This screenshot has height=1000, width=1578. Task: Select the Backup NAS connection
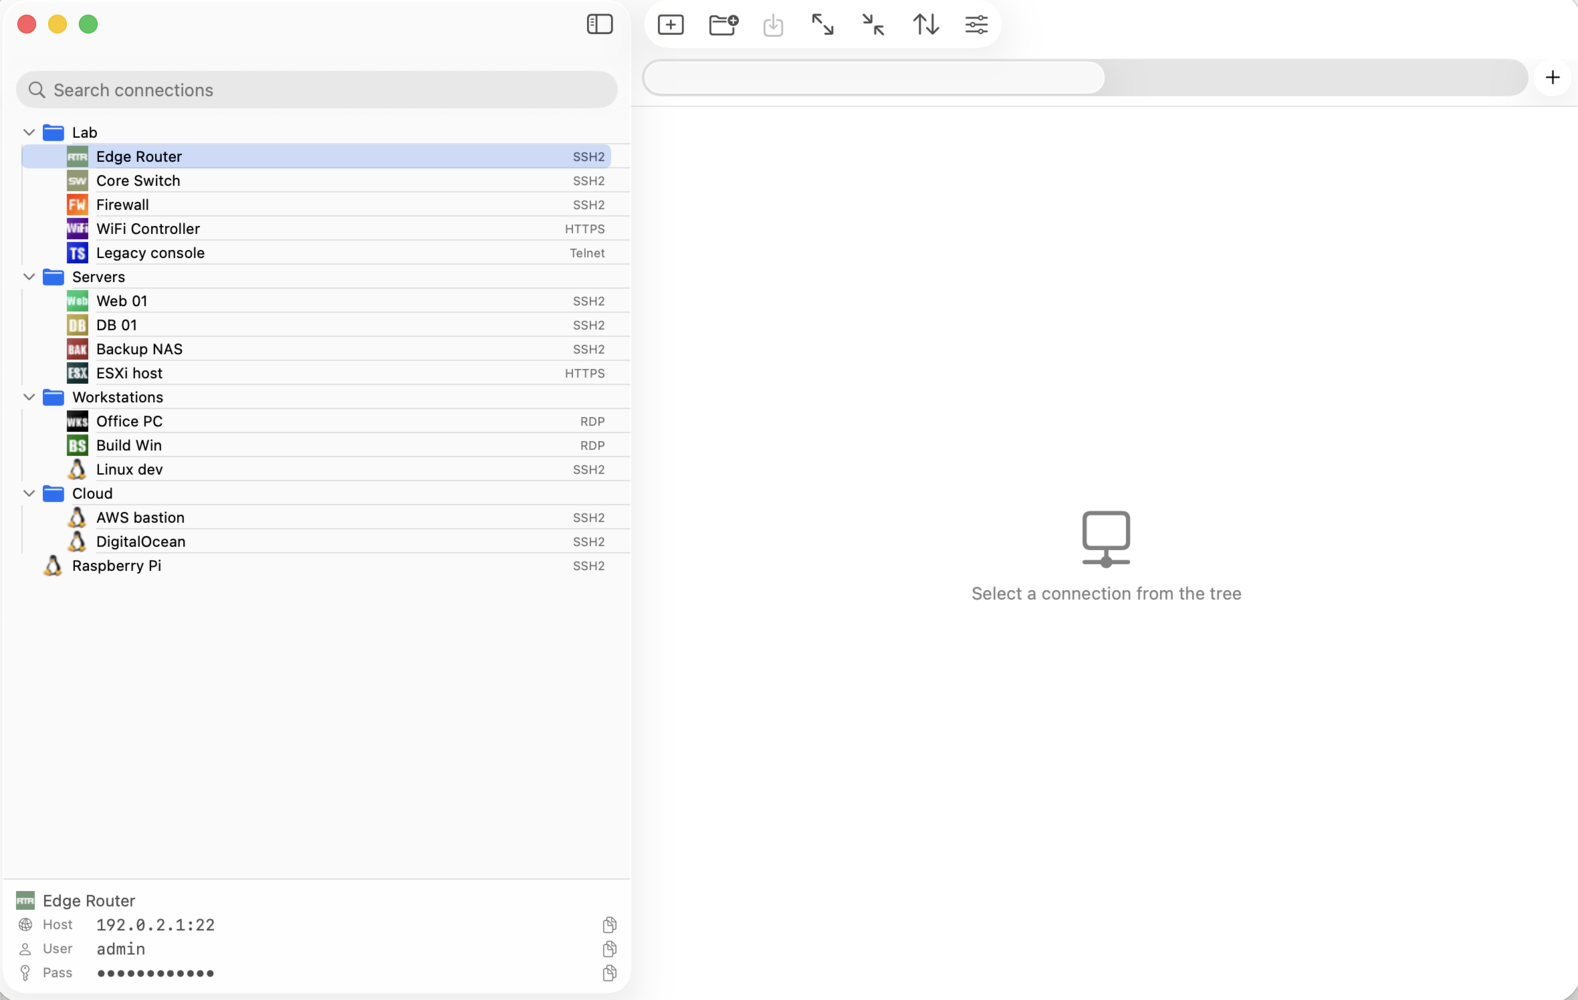coord(316,349)
